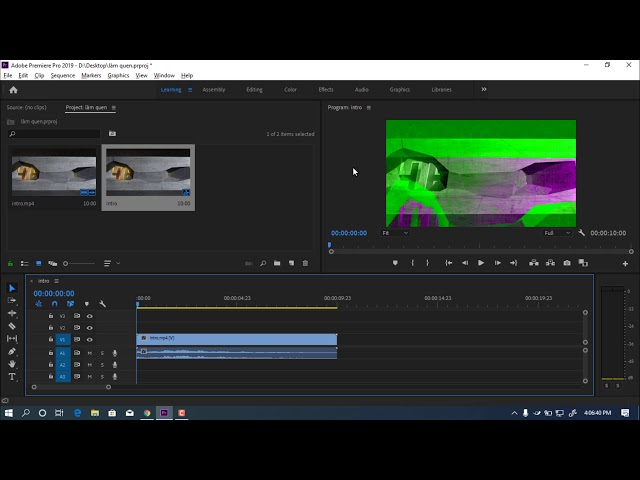Click New Item icon in Project panel

(x=291, y=263)
